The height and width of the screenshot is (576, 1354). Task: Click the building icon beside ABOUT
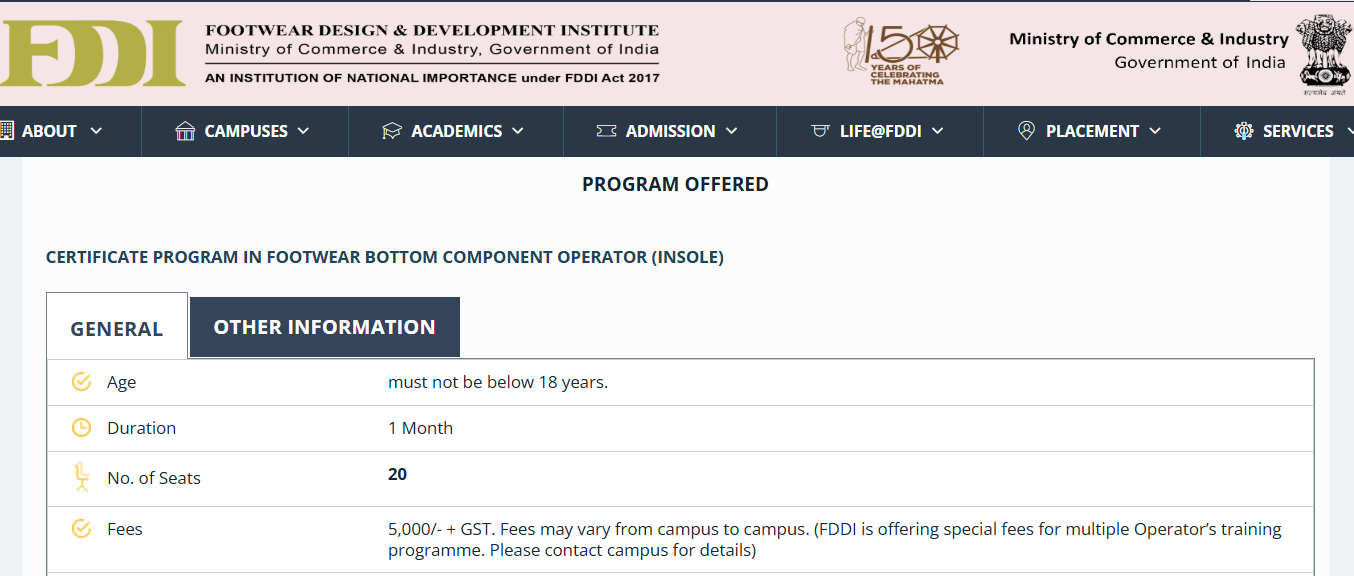[6, 131]
